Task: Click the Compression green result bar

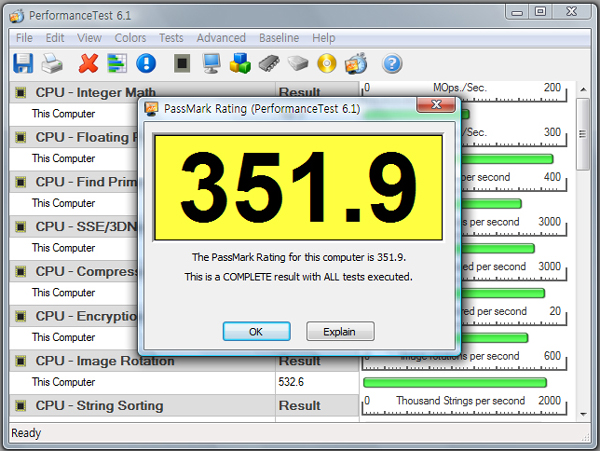Action: pyautogui.click(x=502, y=293)
